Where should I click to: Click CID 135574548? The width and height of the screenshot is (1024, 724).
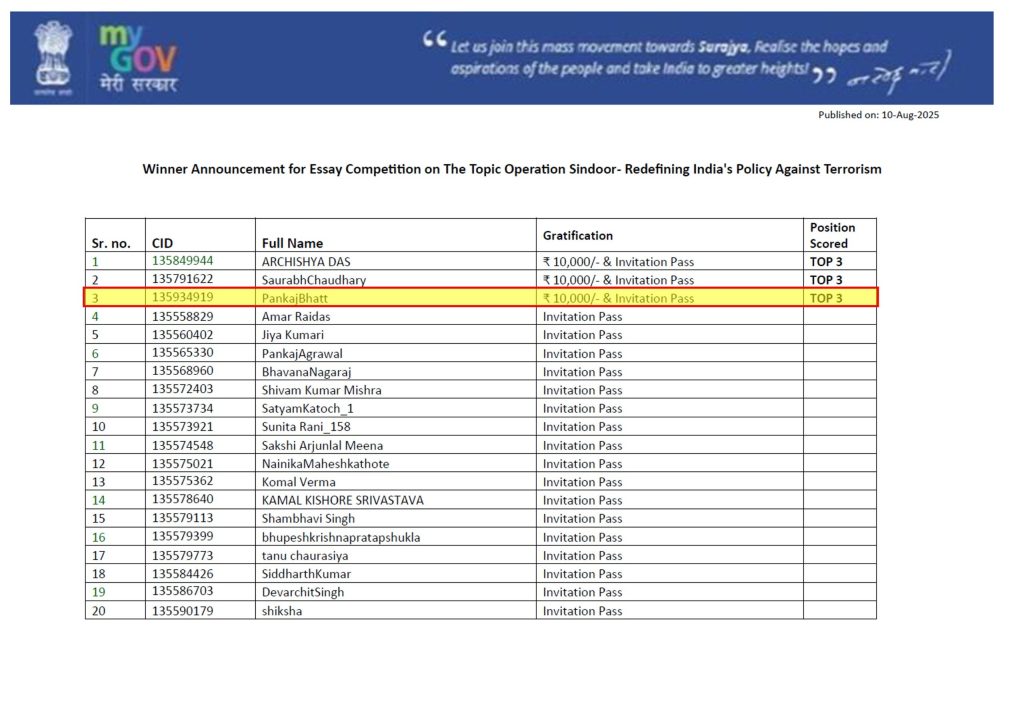point(183,446)
